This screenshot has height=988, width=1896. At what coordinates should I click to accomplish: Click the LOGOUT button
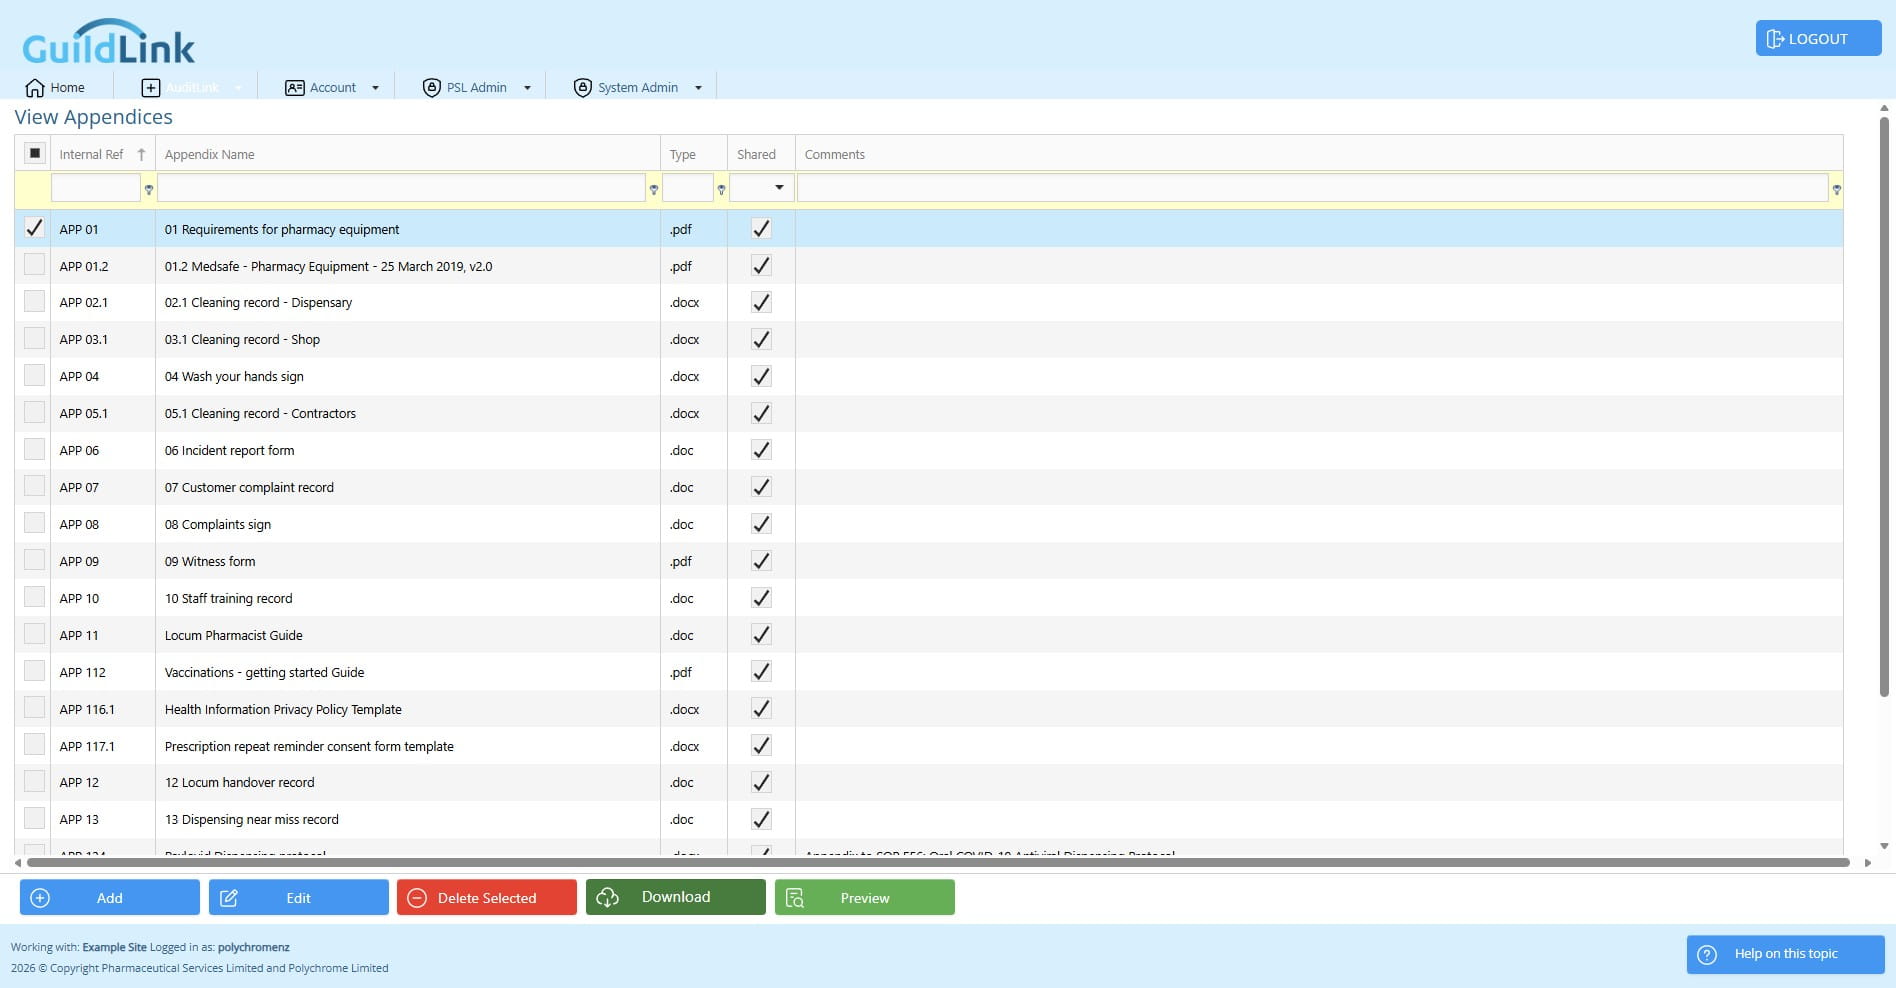pos(1818,39)
